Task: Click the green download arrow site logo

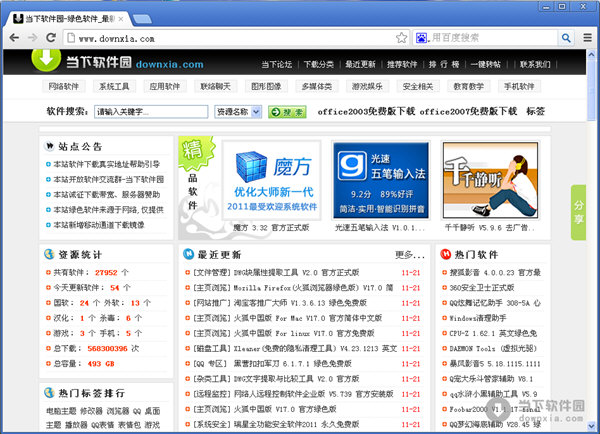Action: [x=46, y=59]
